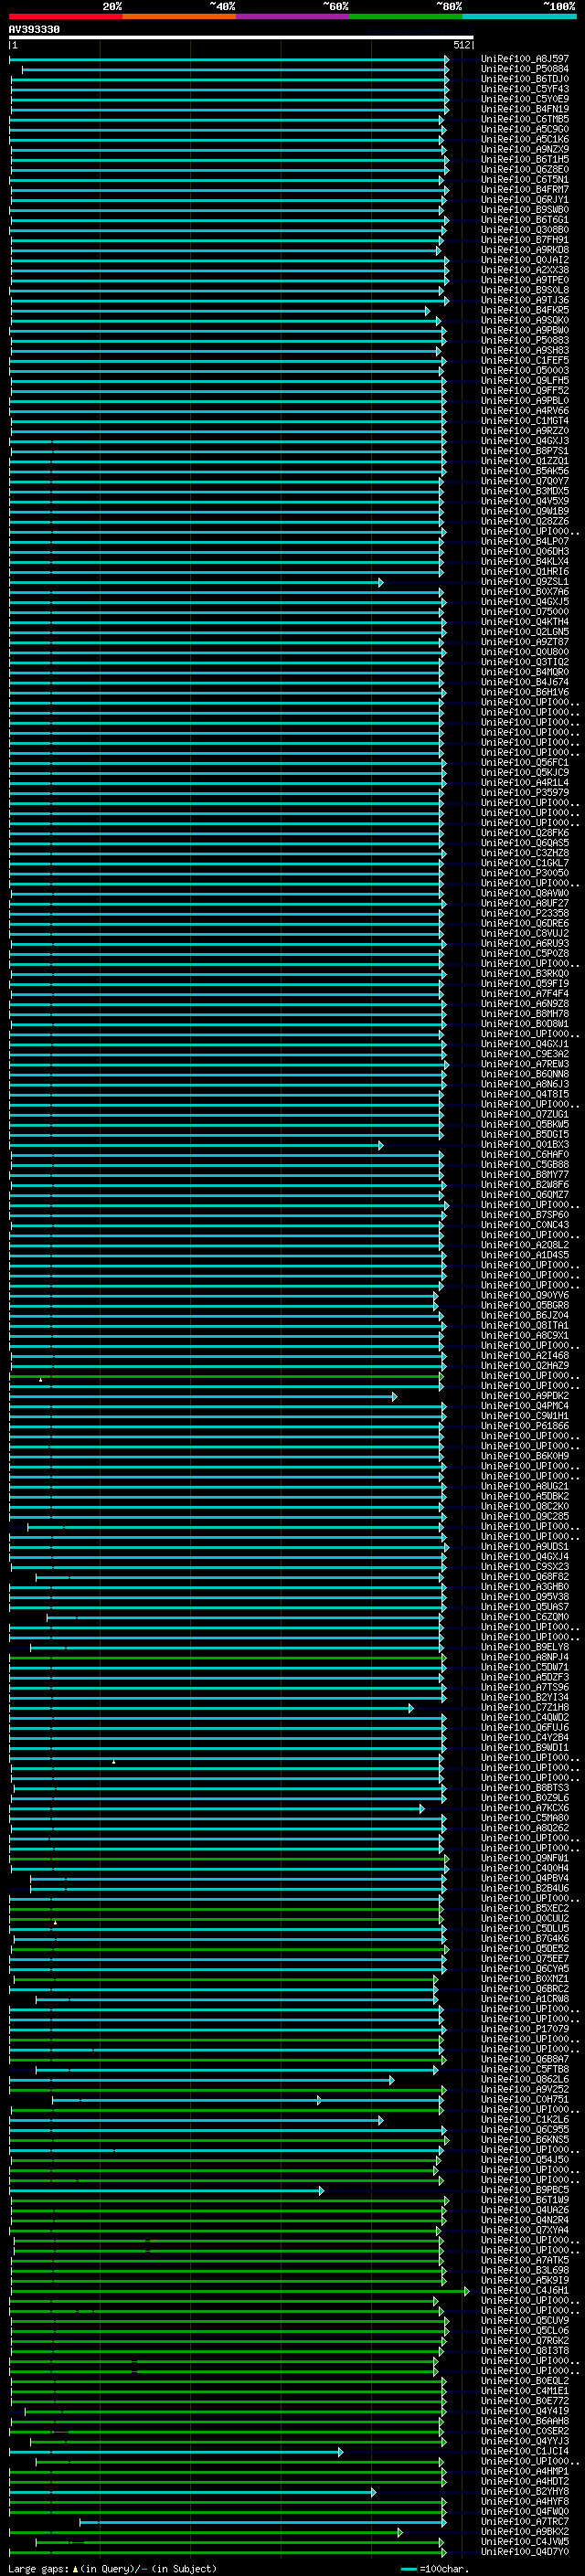Click the short cyan alignment bar for Q01BX3
This screenshot has height=2576, width=585.
tap(196, 1145)
